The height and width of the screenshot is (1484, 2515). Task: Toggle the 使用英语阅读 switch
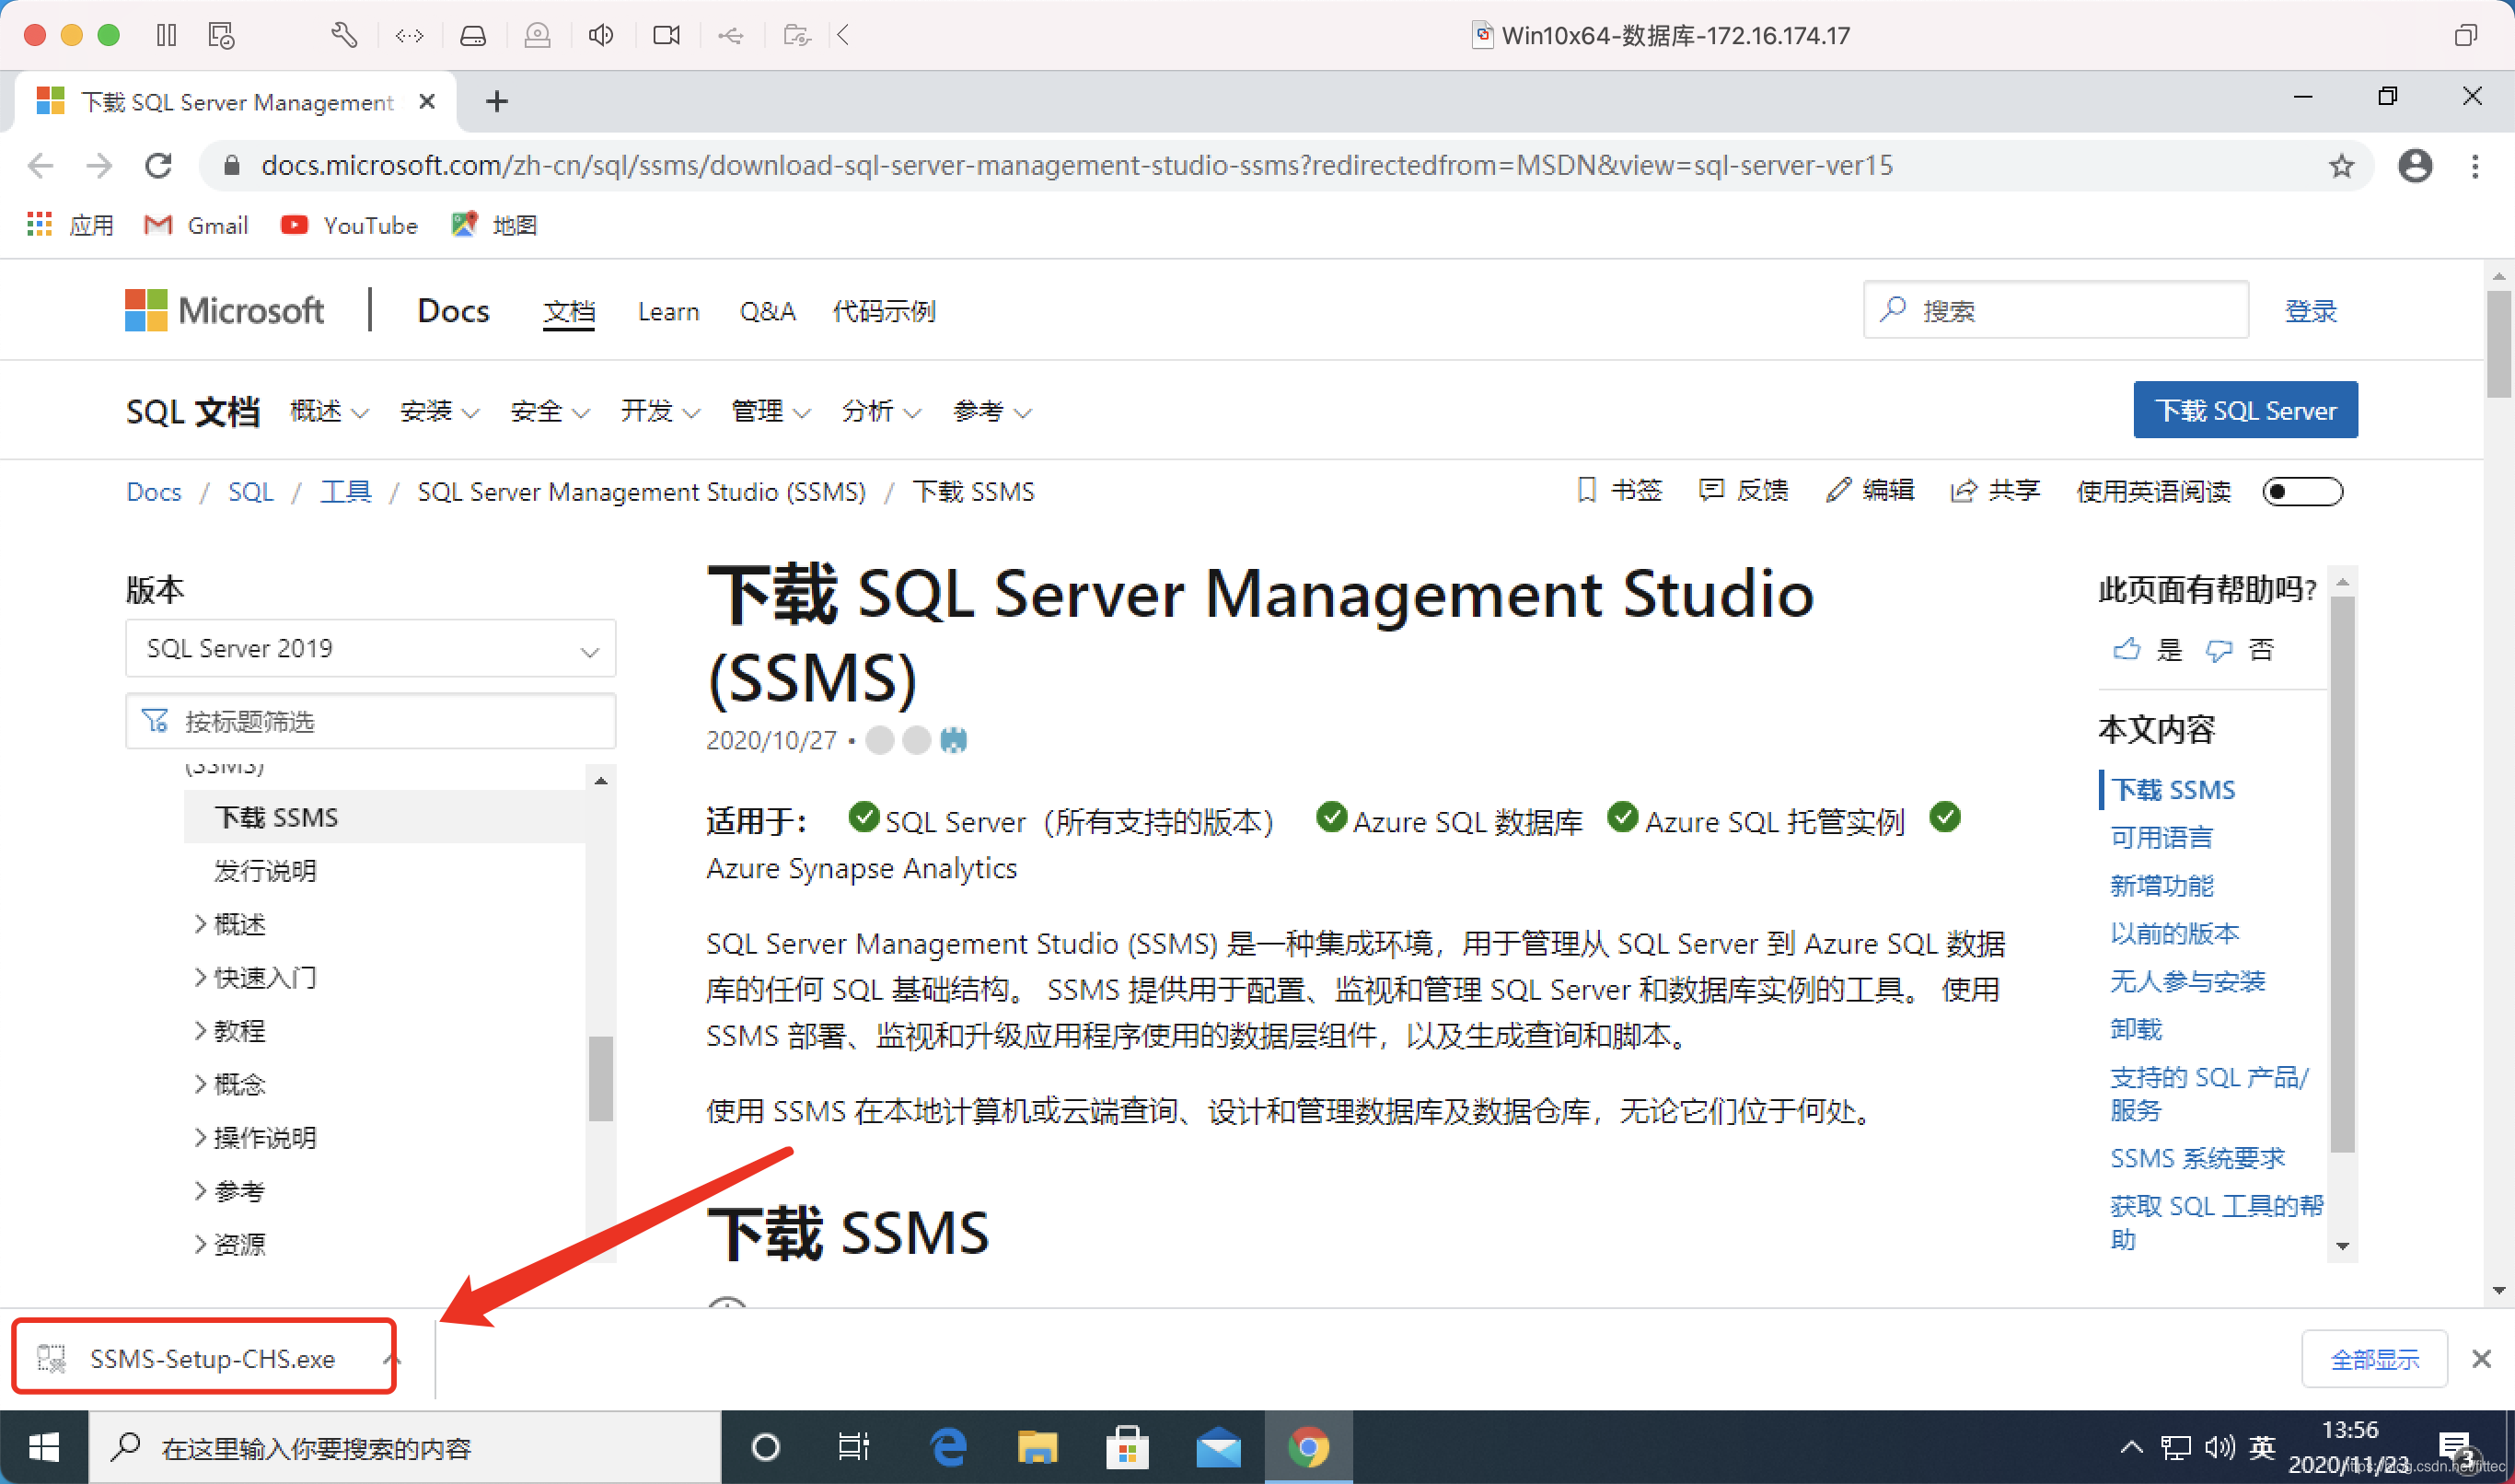tap(2302, 491)
